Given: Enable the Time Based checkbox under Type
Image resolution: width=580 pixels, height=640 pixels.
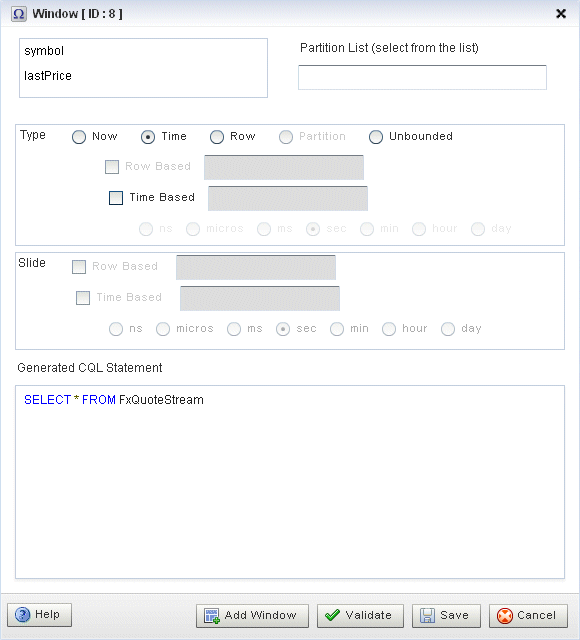Looking at the screenshot, I should click(x=116, y=198).
